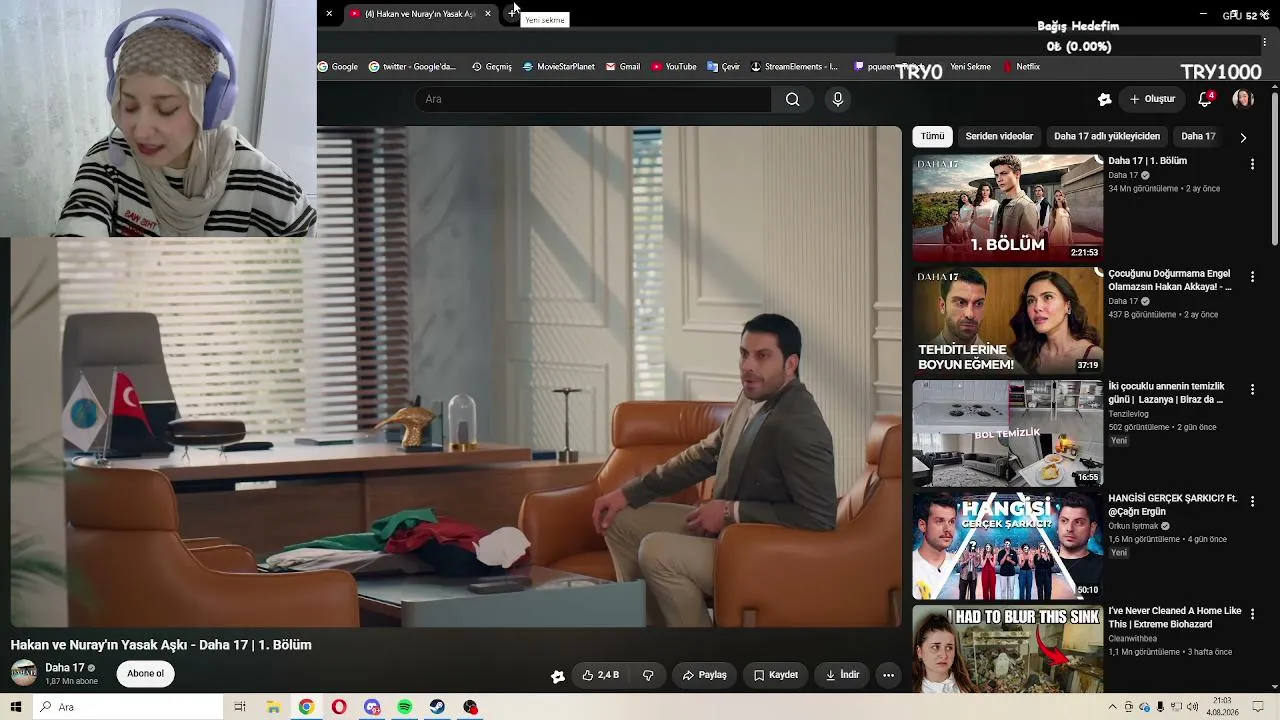
Task: Open the recording app on taskbar
Action: point(471,707)
